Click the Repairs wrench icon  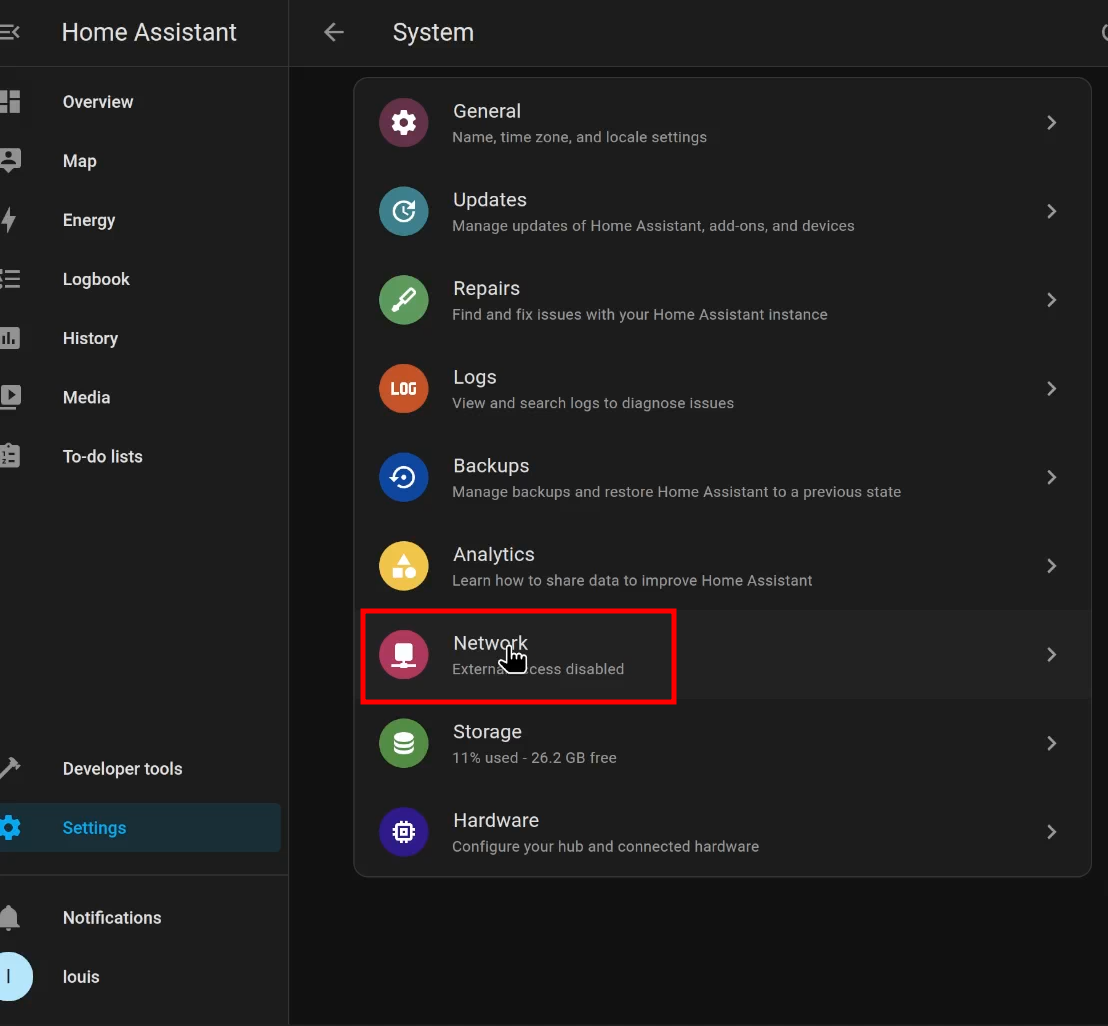tap(403, 300)
